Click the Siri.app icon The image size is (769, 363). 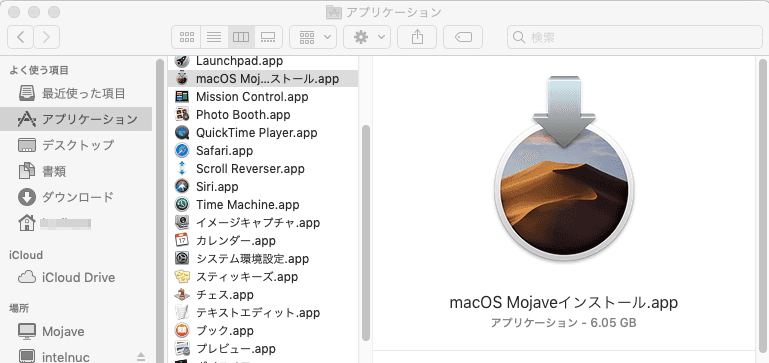click(x=182, y=187)
